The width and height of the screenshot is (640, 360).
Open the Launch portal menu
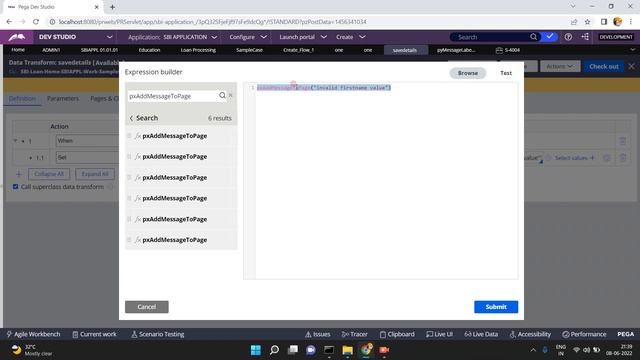point(303,37)
